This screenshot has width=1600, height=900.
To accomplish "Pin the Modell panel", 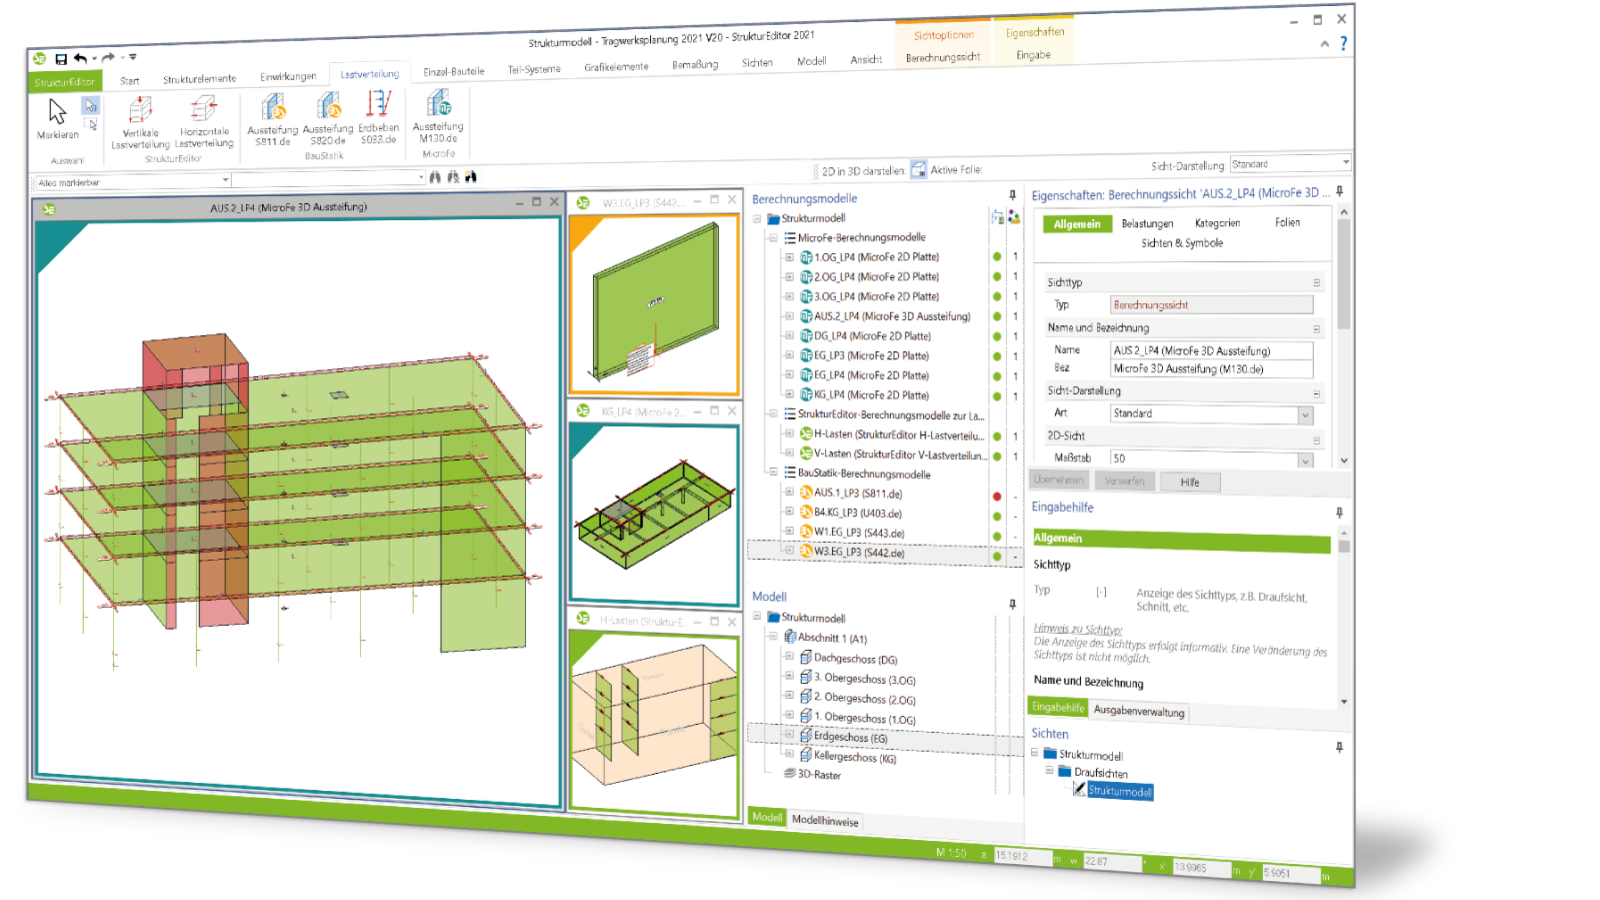I will [1012, 604].
